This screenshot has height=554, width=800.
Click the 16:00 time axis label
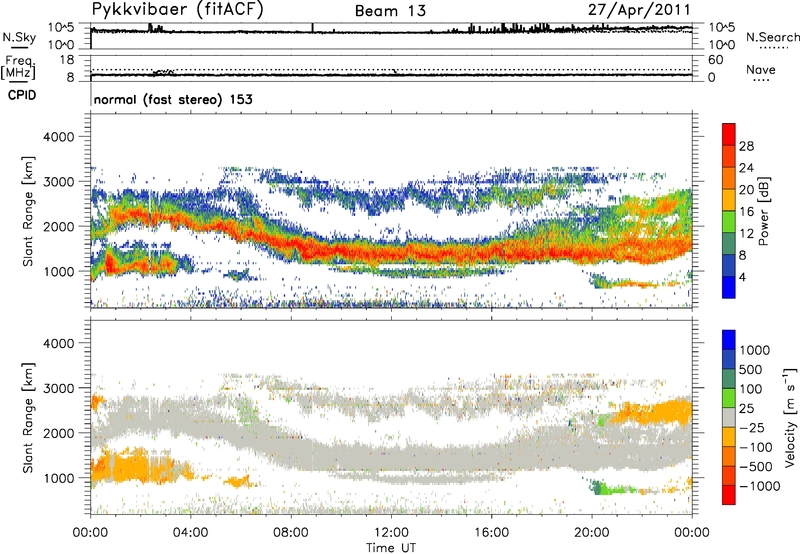click(491, 533)
